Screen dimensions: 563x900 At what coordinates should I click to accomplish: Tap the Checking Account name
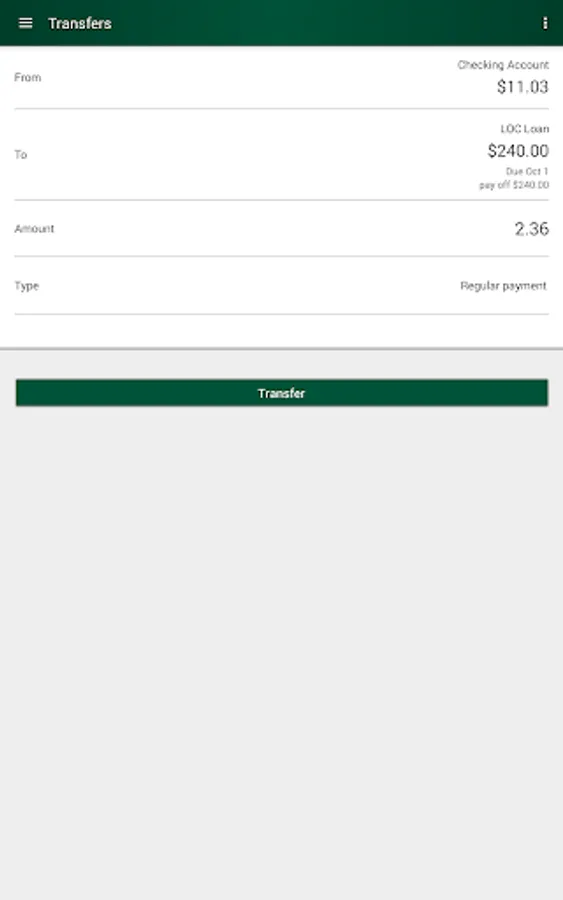click(x=503, y=65)
